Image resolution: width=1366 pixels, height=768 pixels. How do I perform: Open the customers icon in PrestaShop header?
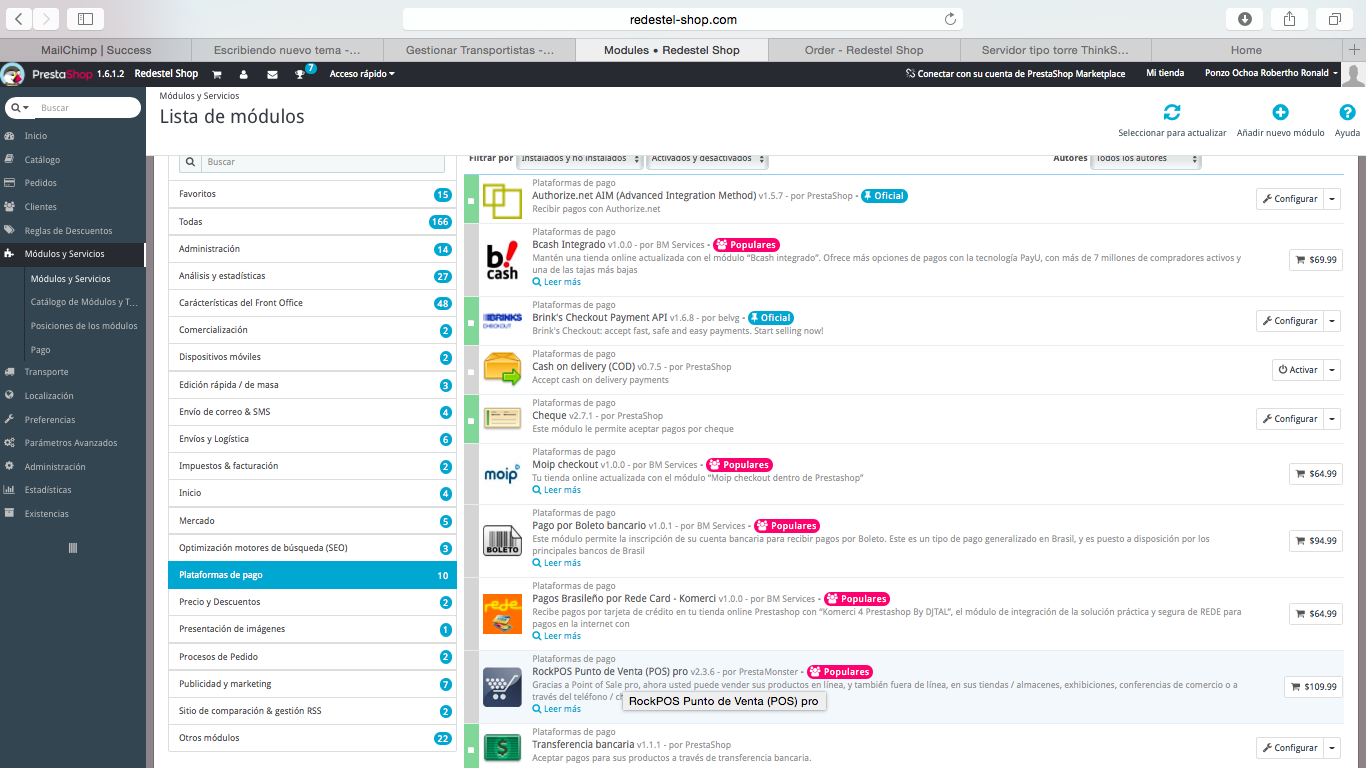click(x=244, y=74)
